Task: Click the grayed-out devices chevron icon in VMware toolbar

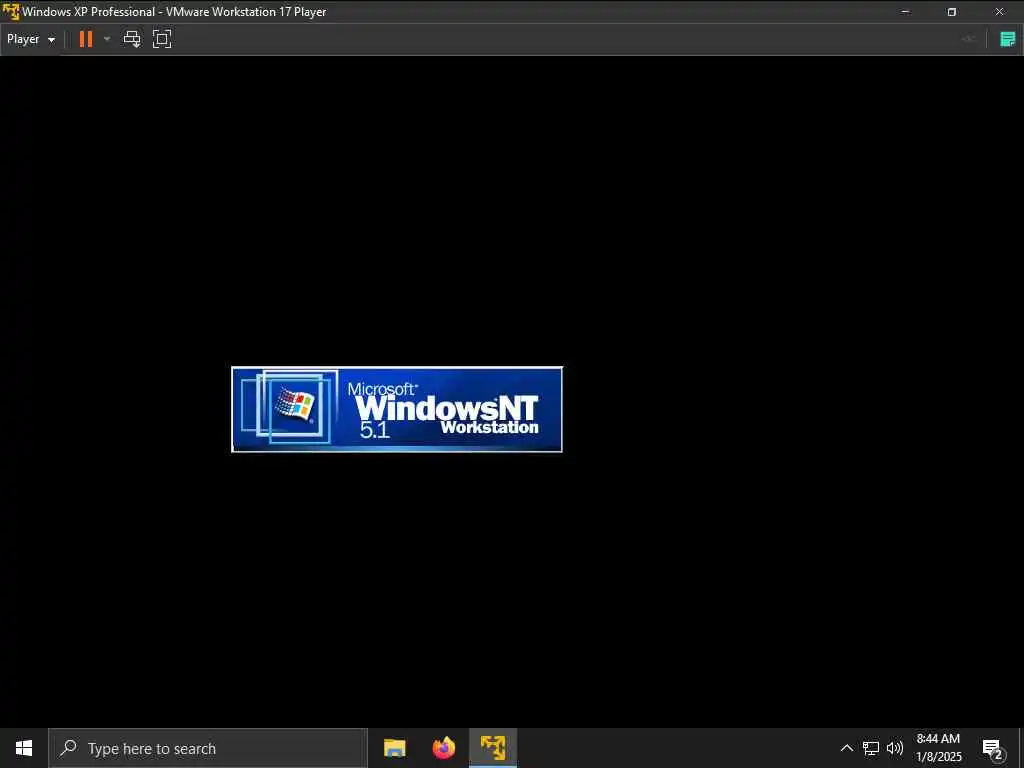Action: [x=968, y=39]
